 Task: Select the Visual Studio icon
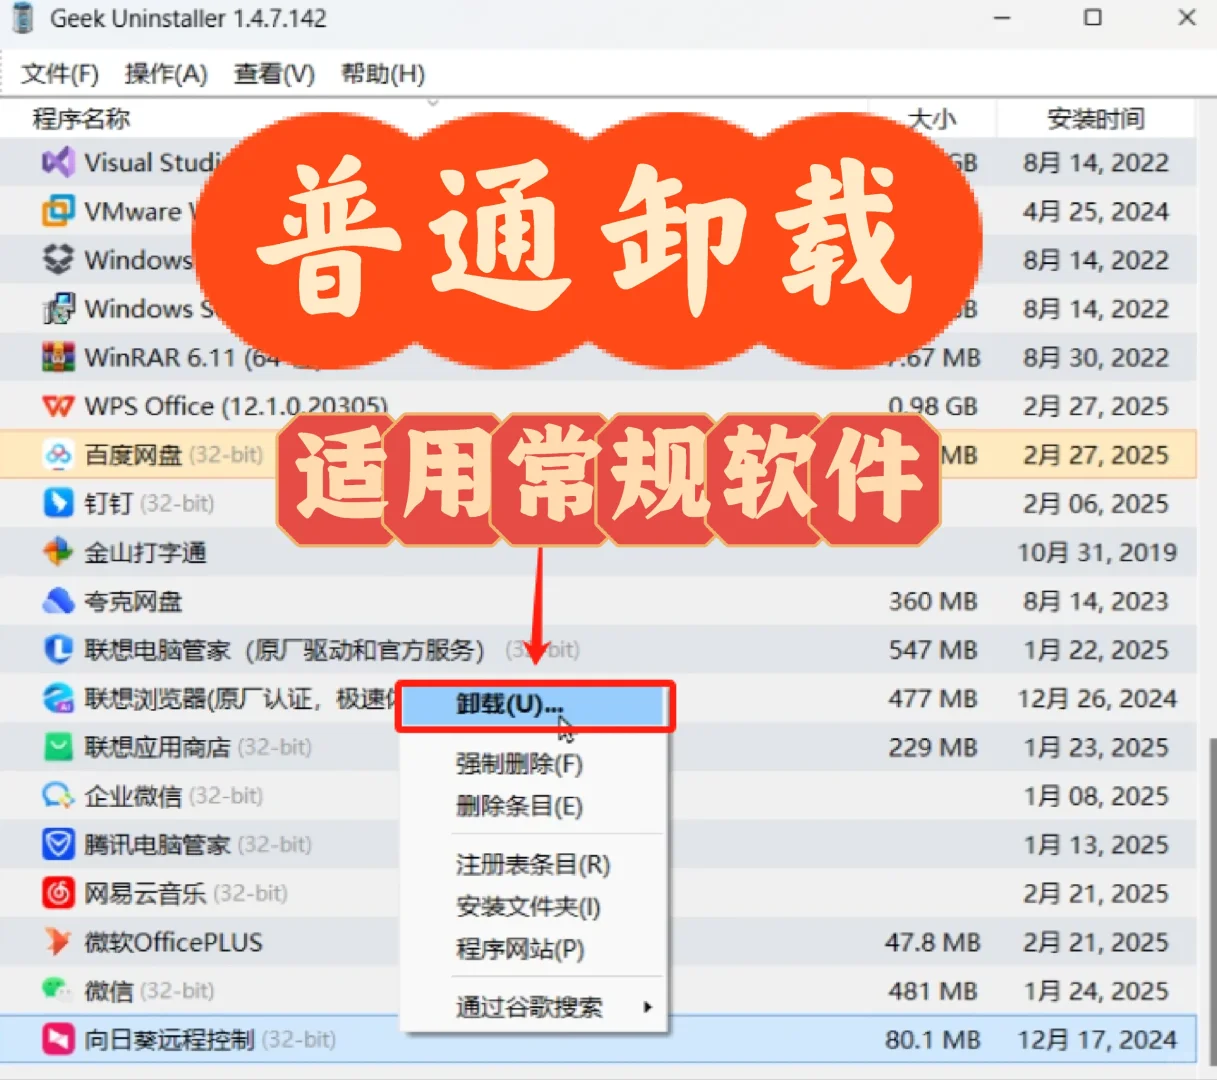click(57, 162)
